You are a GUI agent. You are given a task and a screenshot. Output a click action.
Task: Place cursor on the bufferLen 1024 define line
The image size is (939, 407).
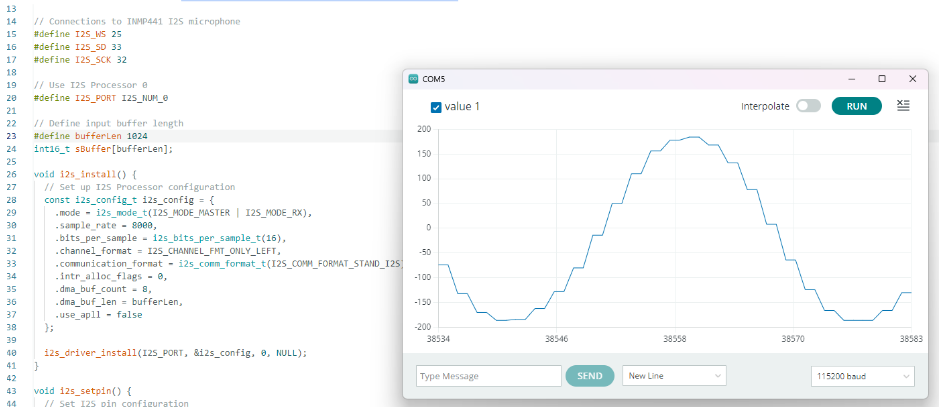pyautogui.click(x=90, y=136)
